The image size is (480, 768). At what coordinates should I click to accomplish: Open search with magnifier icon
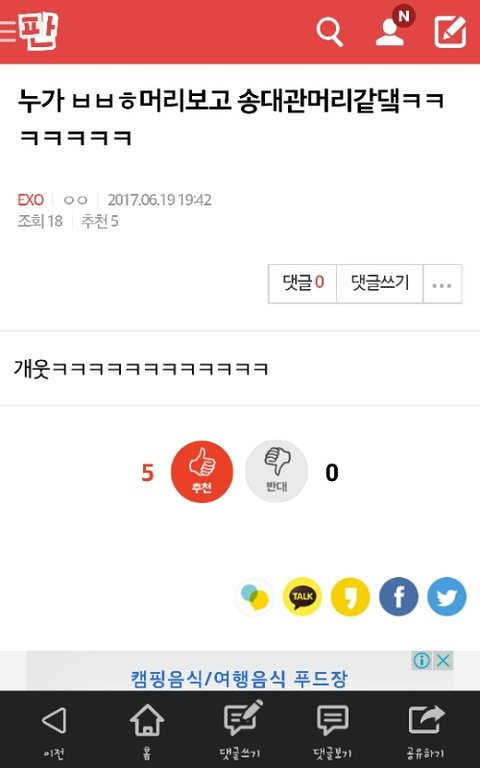coord(329,32)
